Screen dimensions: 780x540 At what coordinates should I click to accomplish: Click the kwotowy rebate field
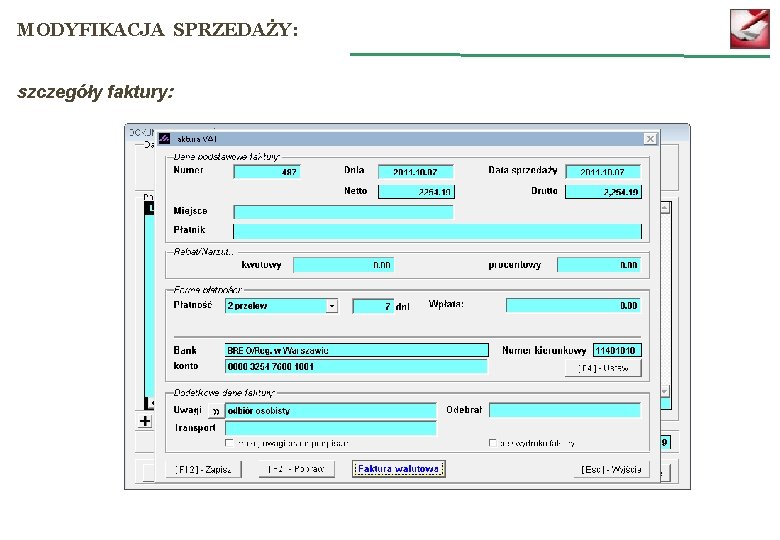[344, 265]
